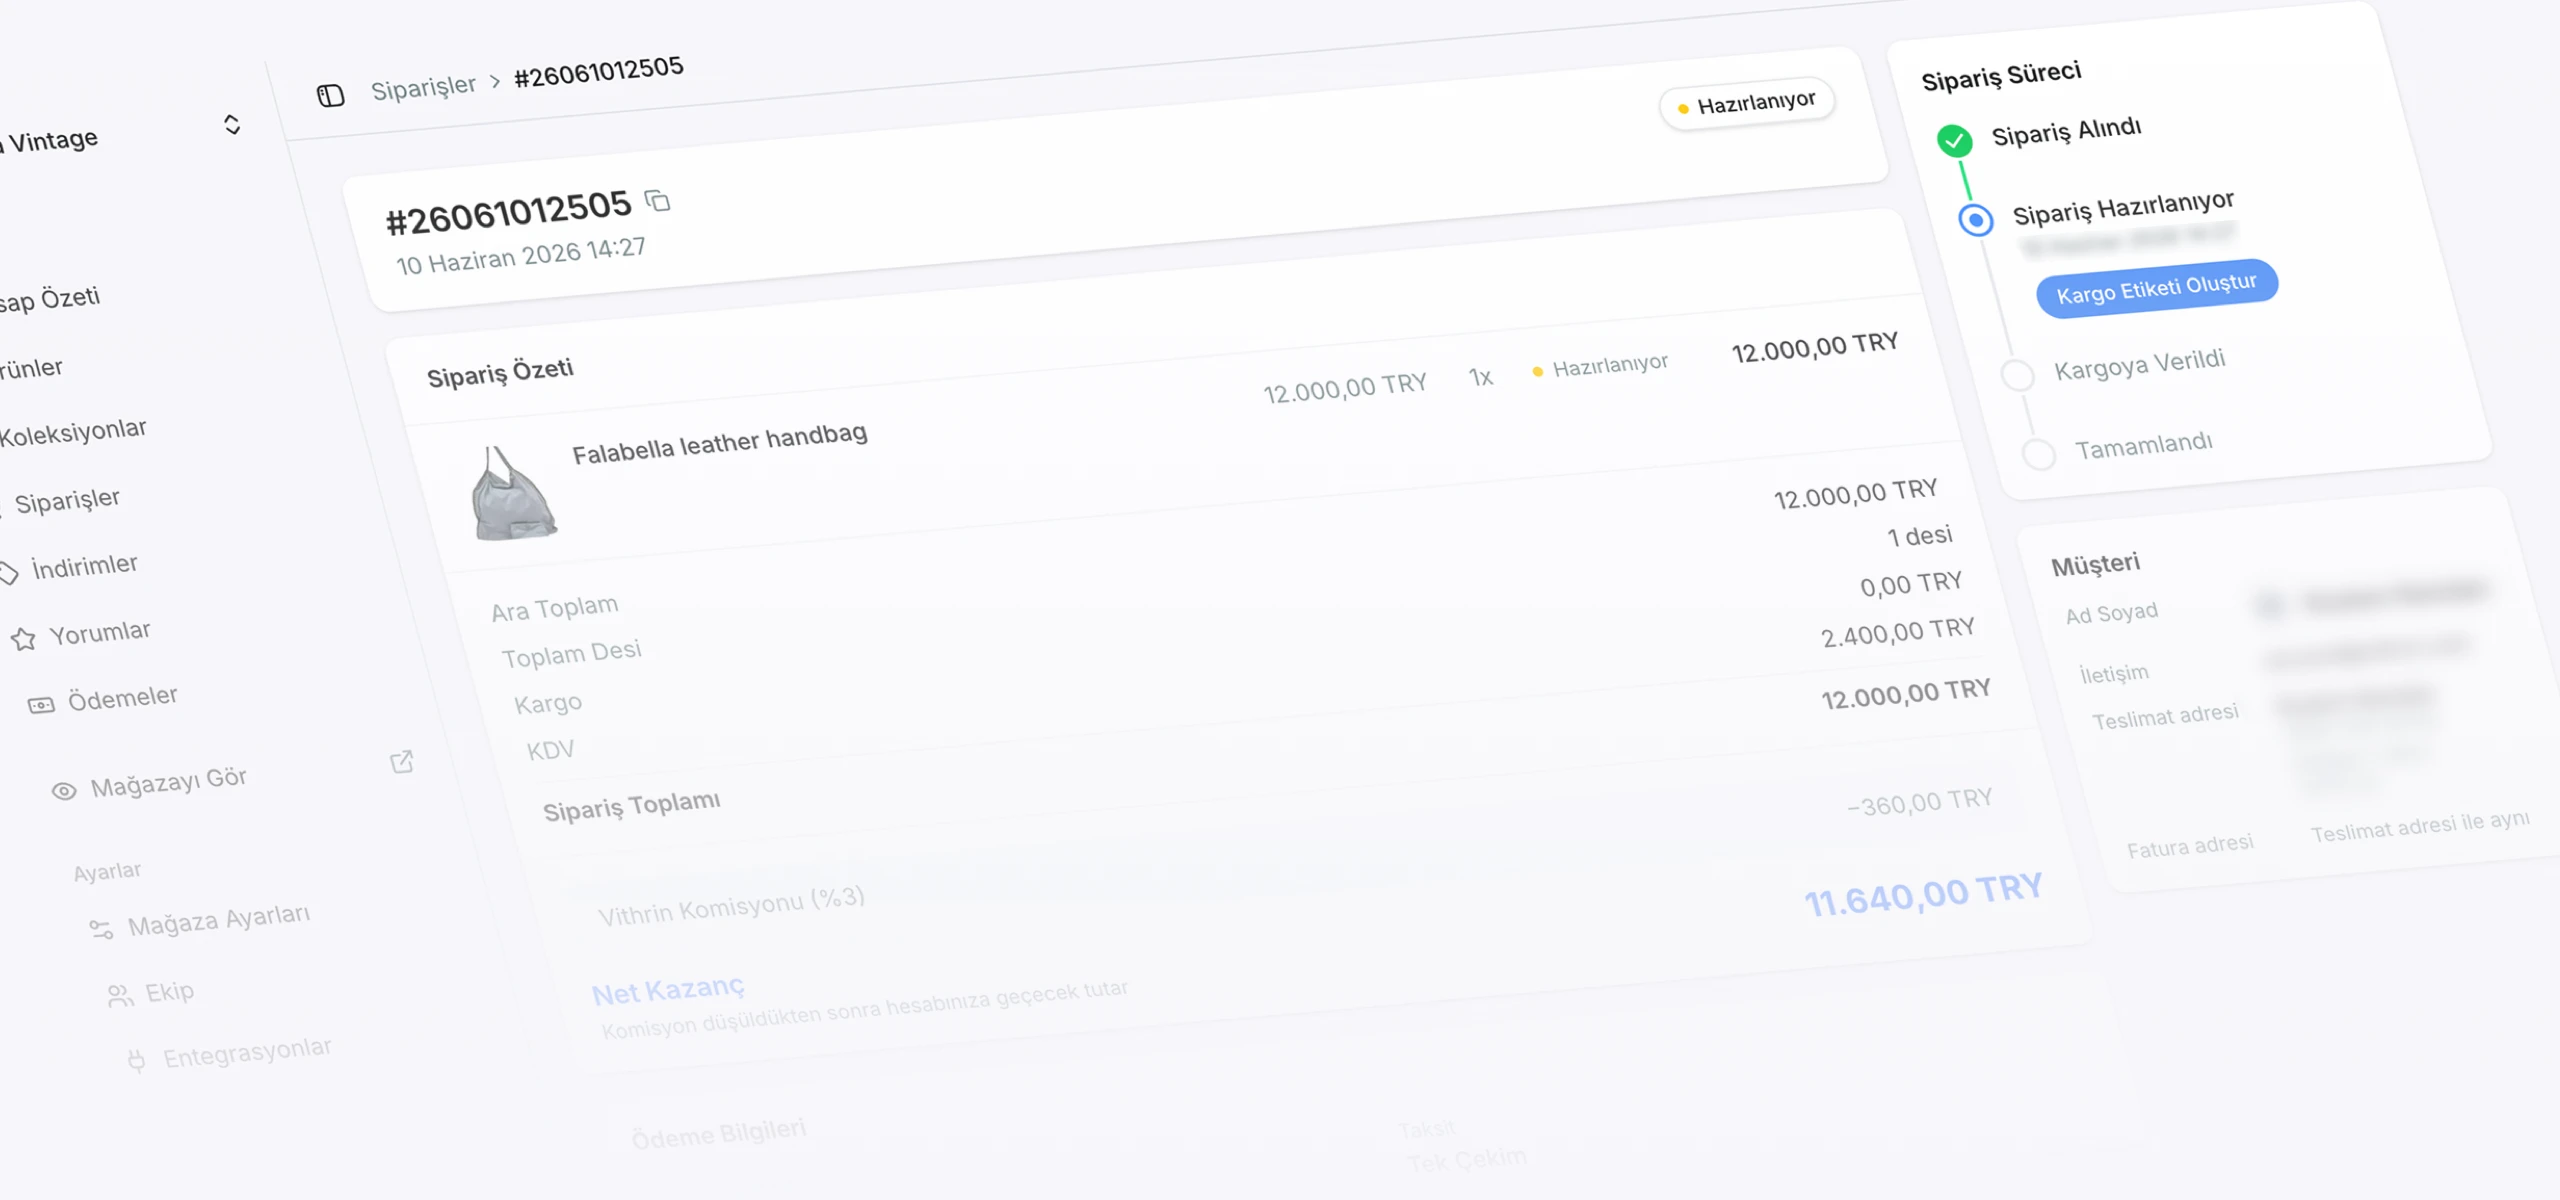This screenshot has height=1200, width=2560.
Task: Open the external link icon in Mağazayı Gör row
Action: point(402,762)
